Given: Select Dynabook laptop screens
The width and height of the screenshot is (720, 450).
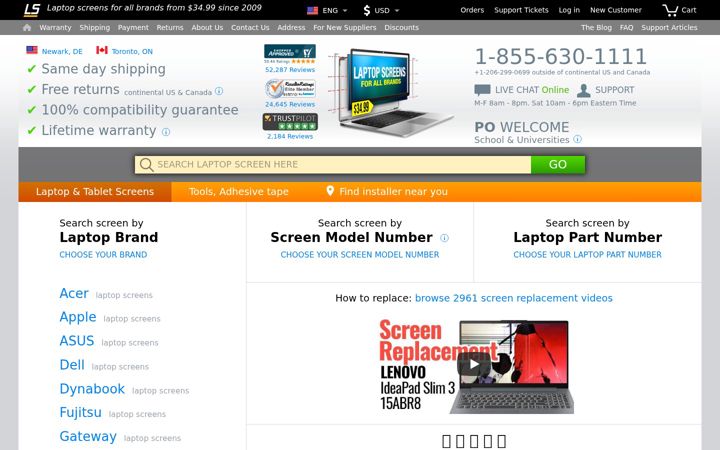Looking at the screenshot, I should (92, 388).
